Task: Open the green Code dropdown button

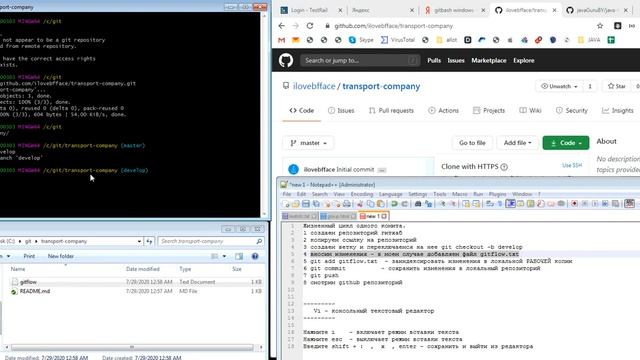Action: click(566, 143)
